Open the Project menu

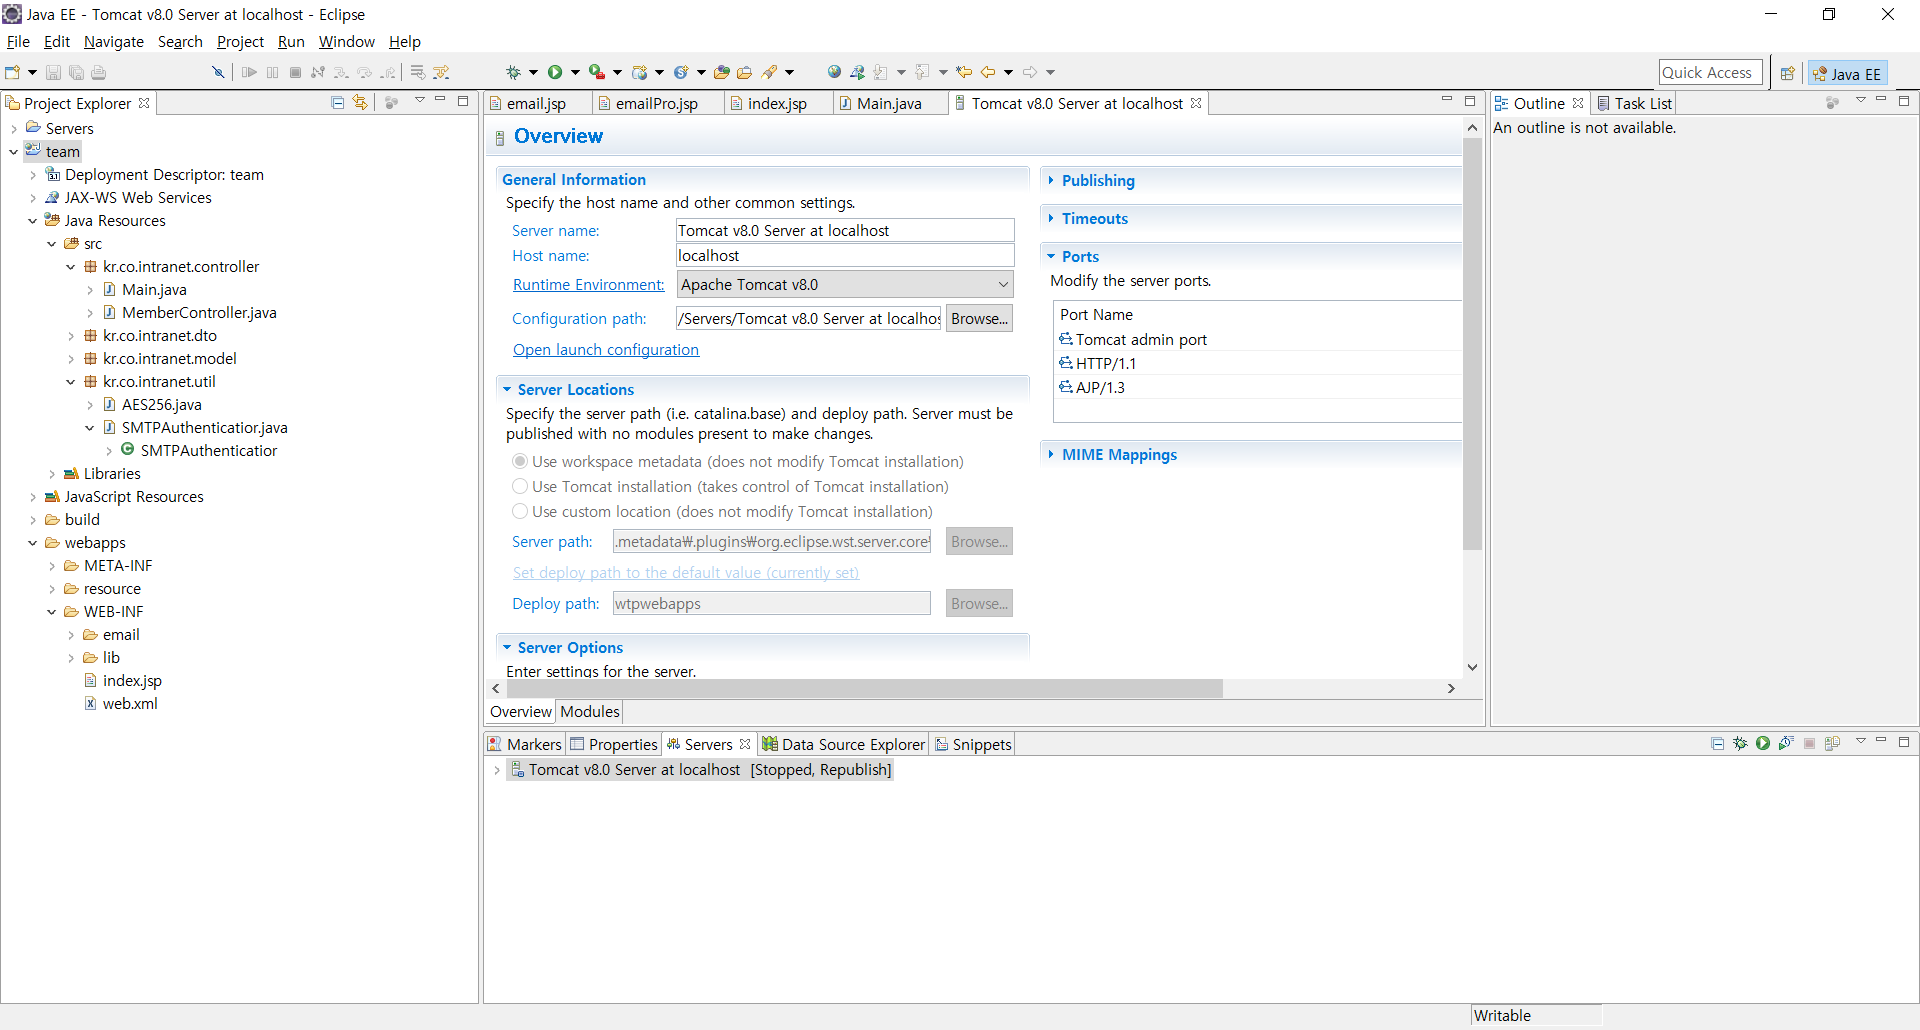240,42
